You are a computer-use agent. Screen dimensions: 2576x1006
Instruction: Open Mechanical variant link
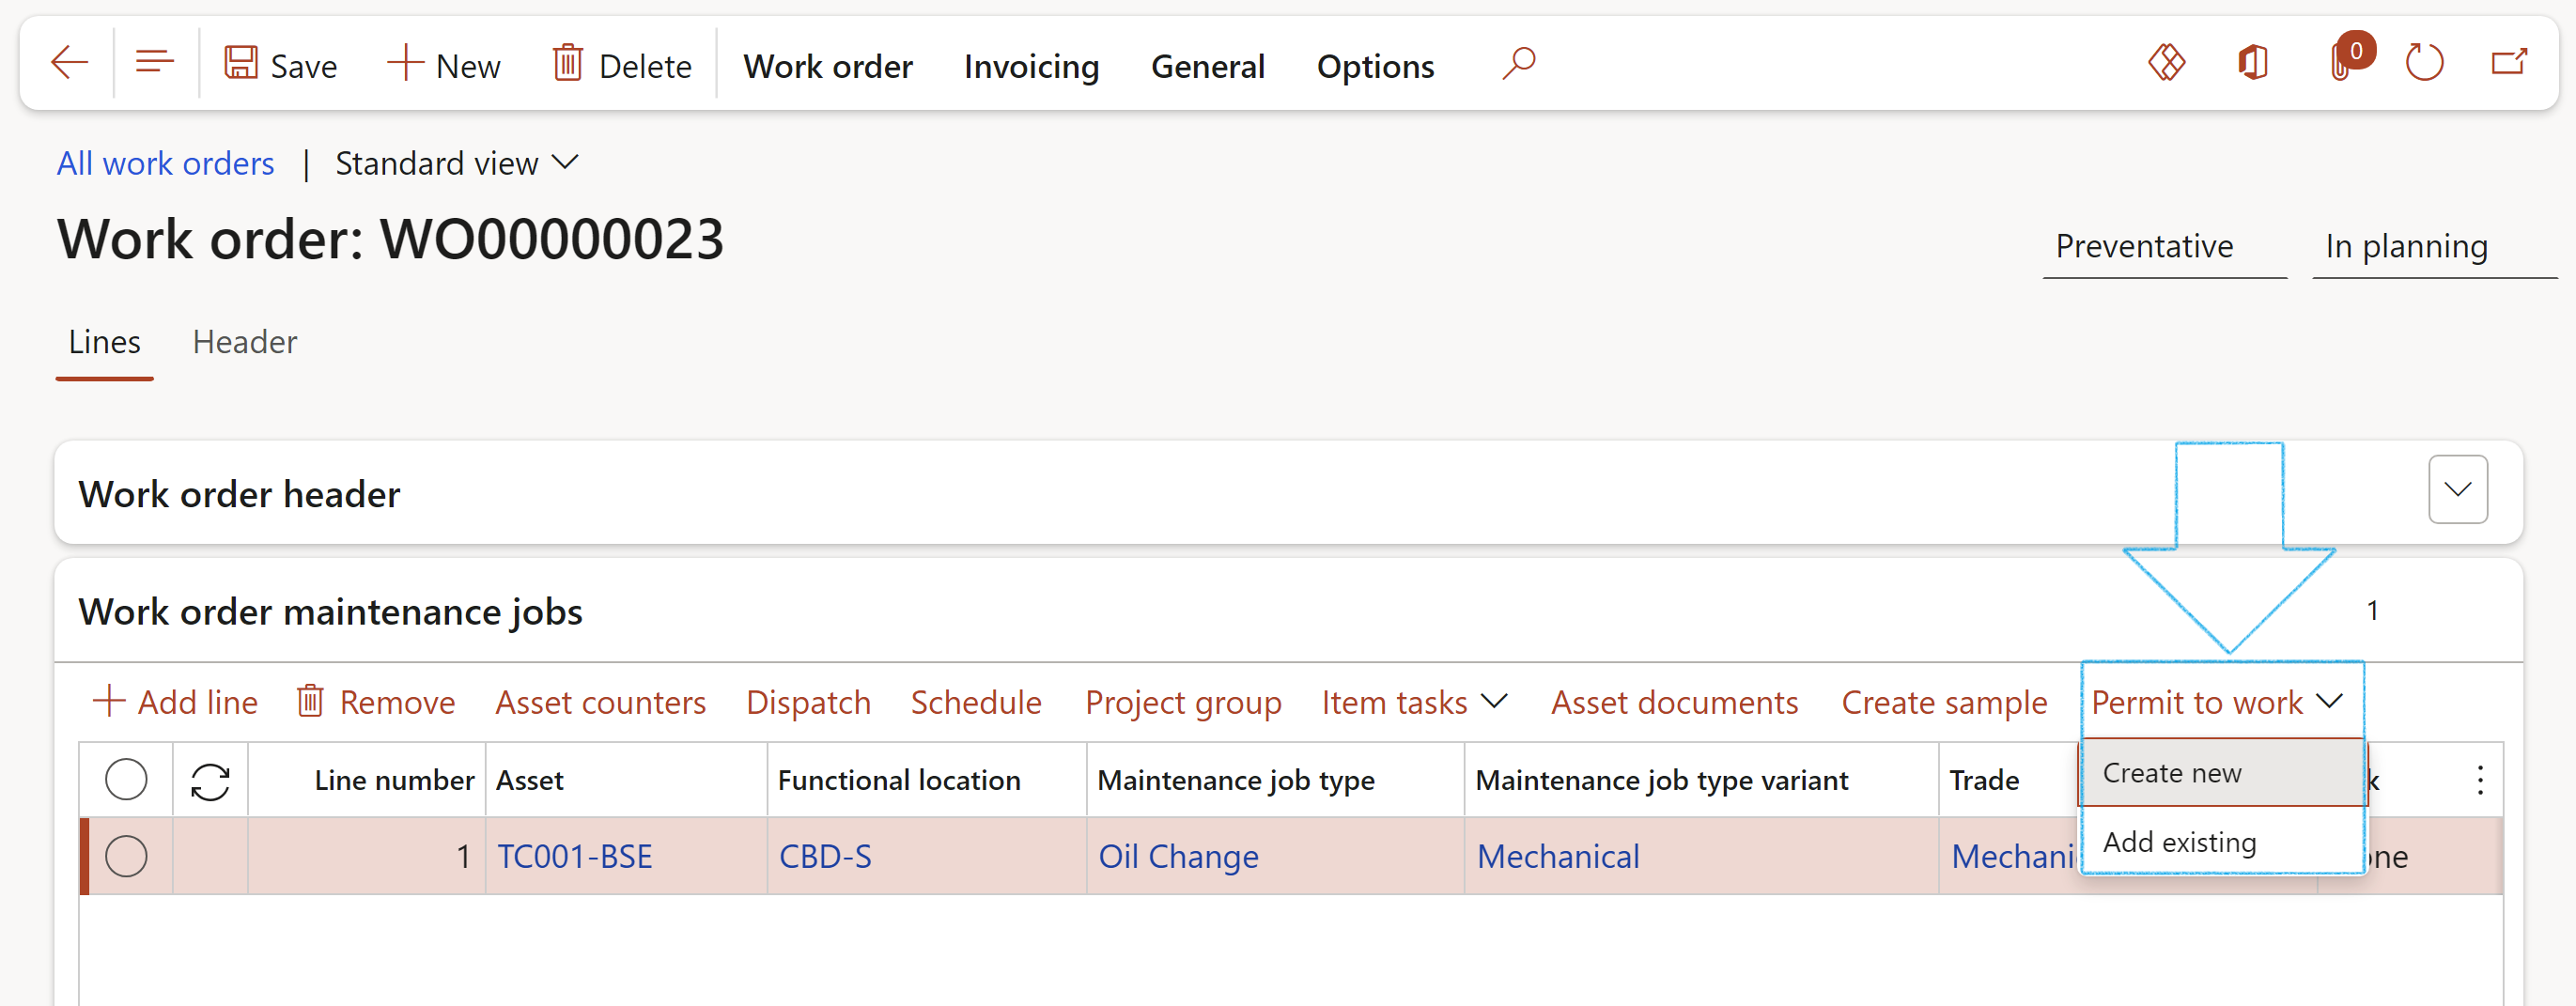1558,857
